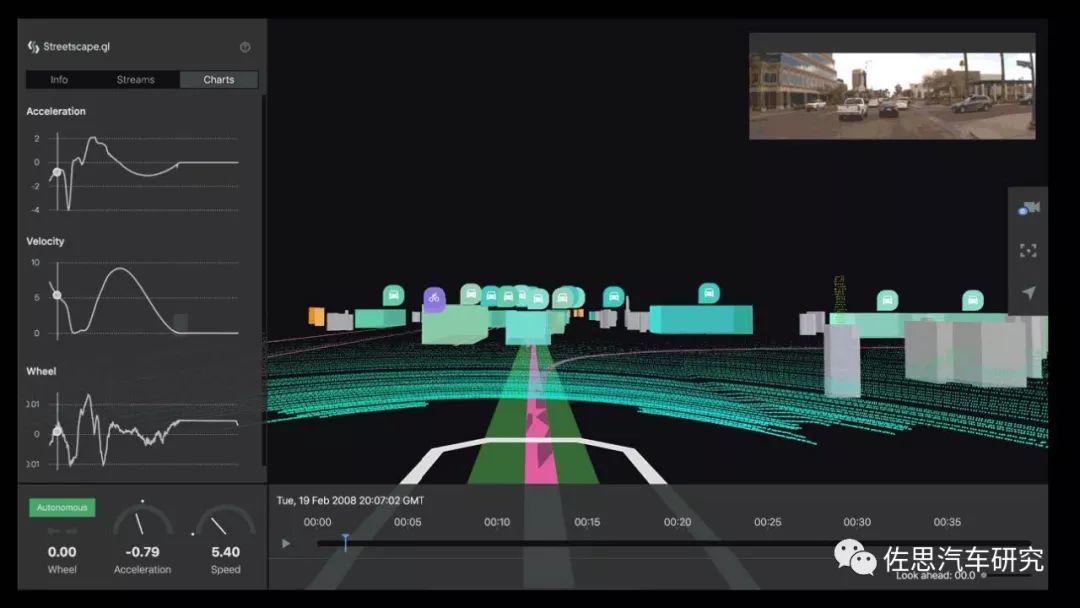
Task: Jump to 00:20 on the timeline
Action: coord(677,522)
